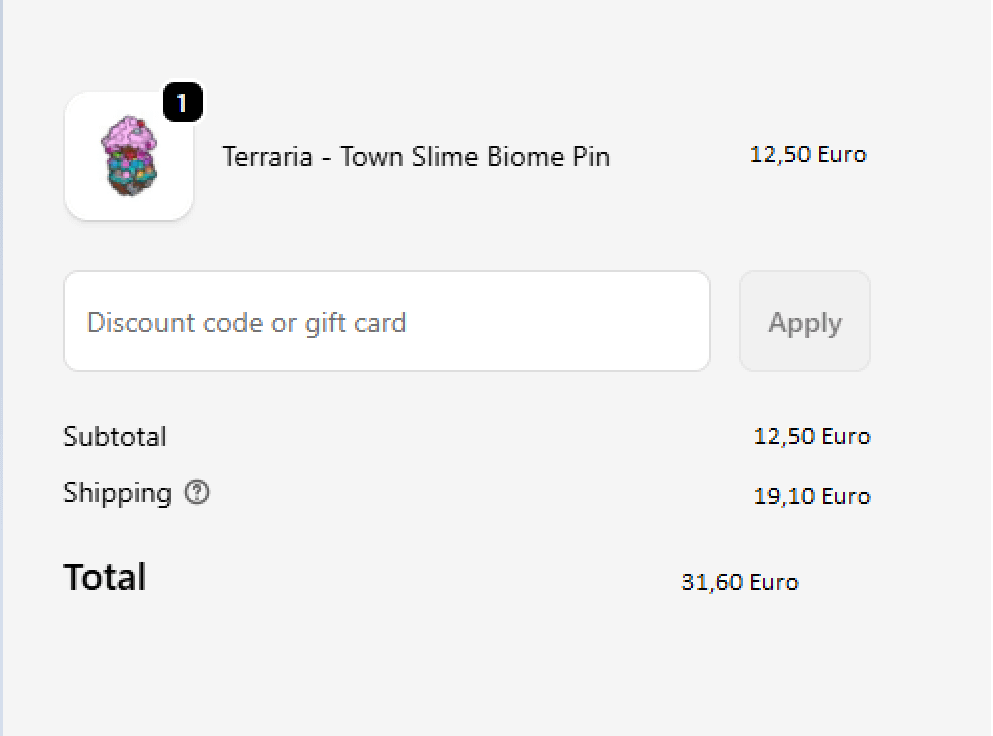The width and height of the screenshot is (993, 736).
Task: Focus the Discount code or gift card field
Action: (x=386, y=322)
